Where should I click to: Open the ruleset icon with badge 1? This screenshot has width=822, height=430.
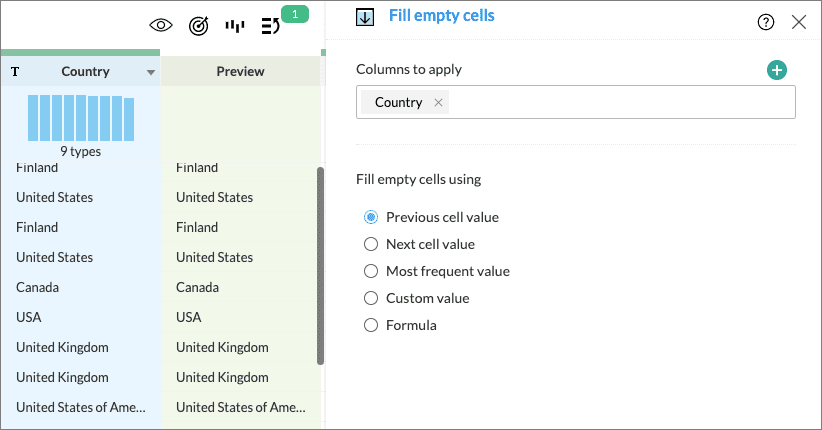271,25
